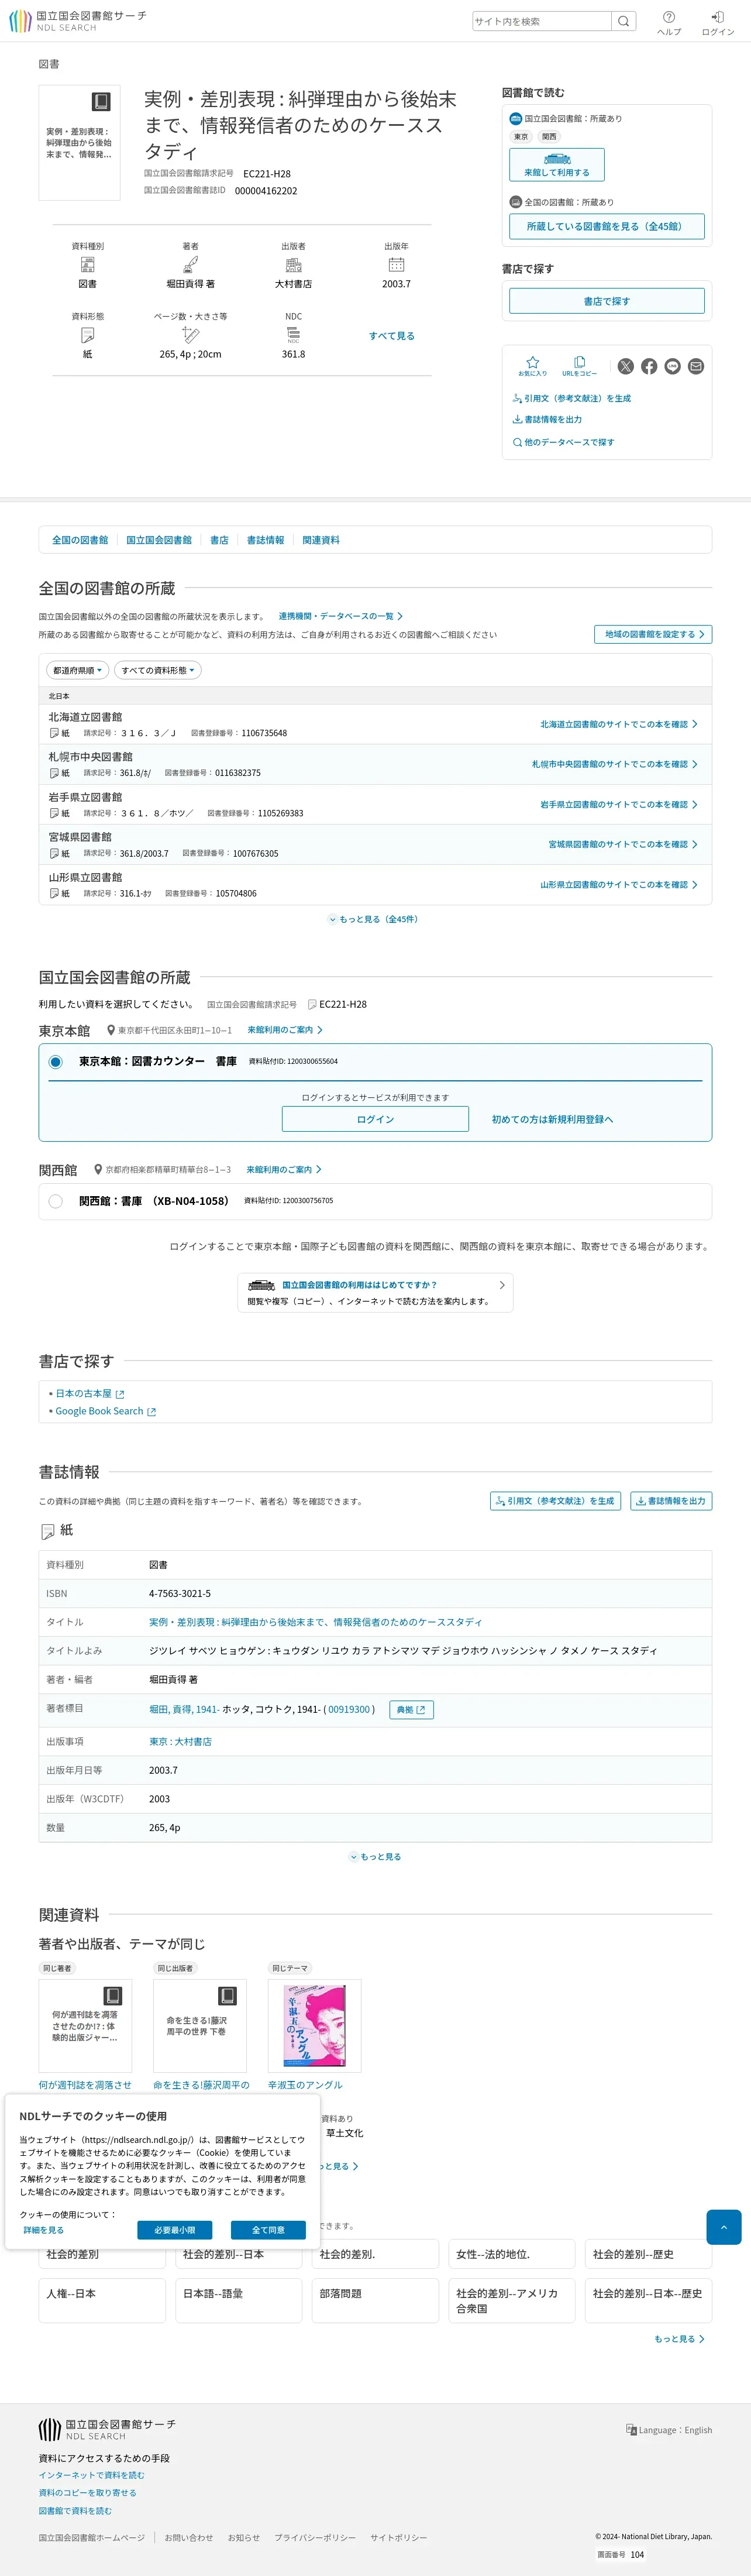Jump to 国立国会図書館 tab
This screenshot has height=2576, width=751.
159,540
